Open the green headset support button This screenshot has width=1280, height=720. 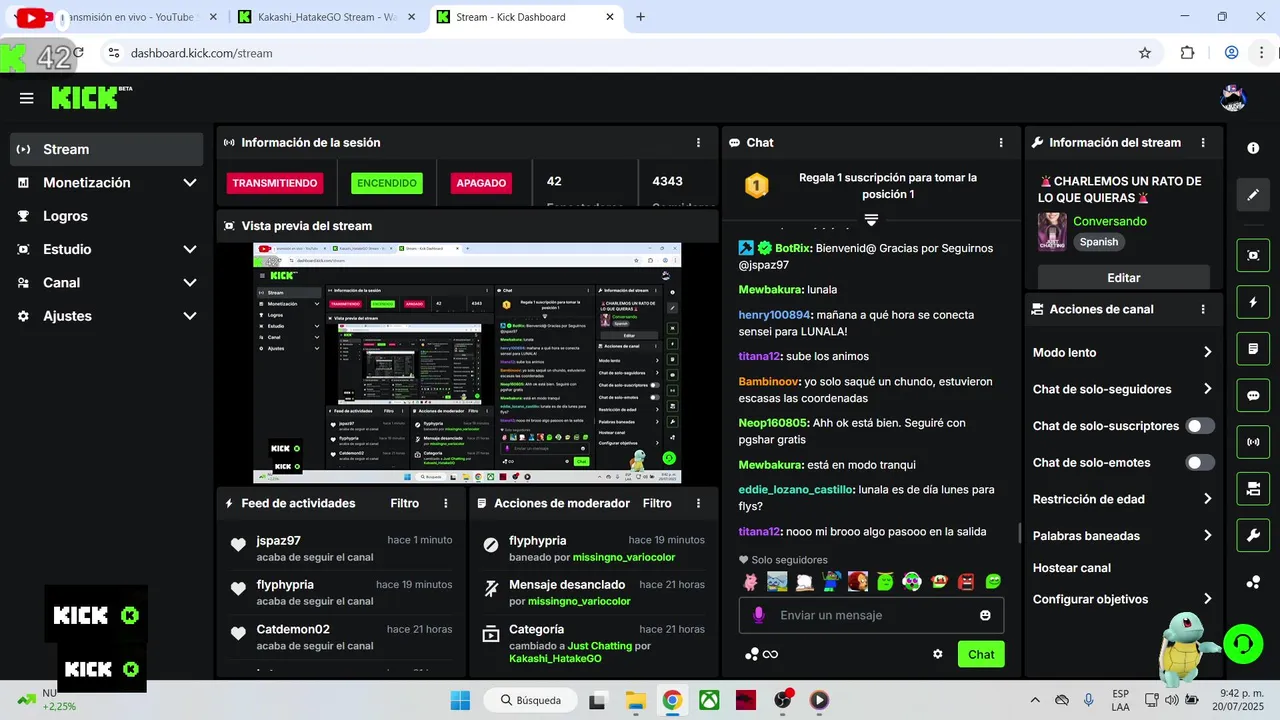[1243, 644]
